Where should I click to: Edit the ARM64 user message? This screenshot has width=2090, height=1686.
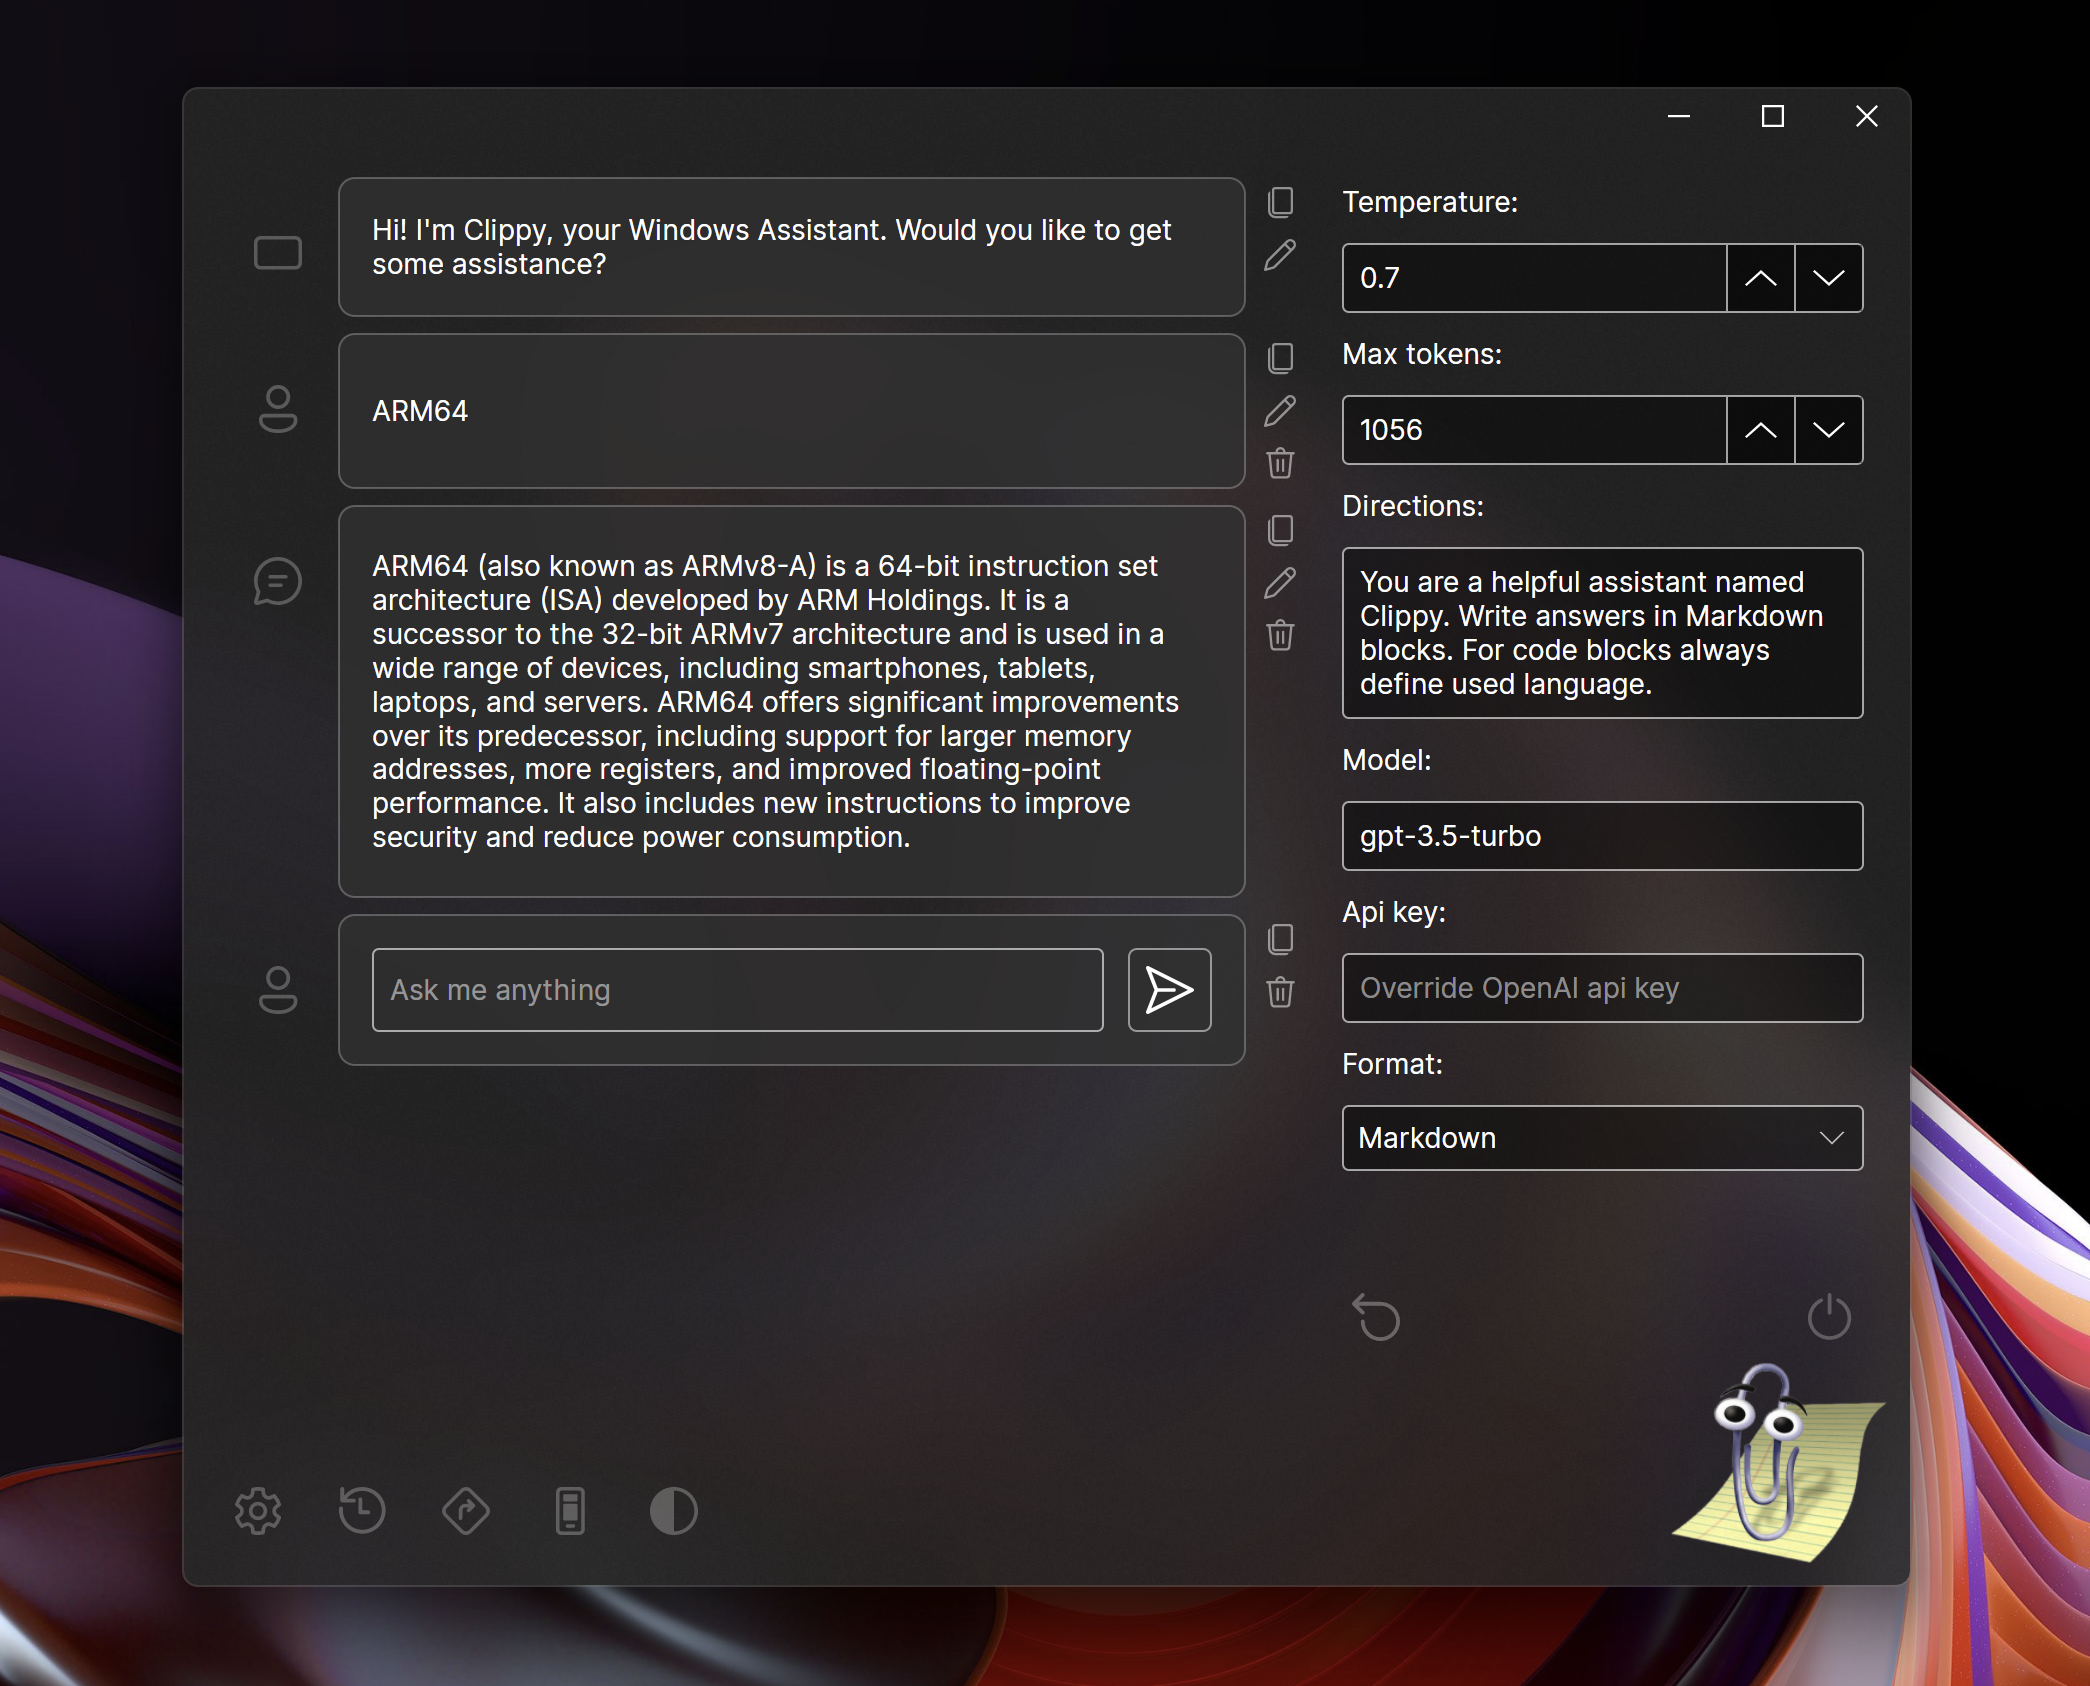point(1280,411)
